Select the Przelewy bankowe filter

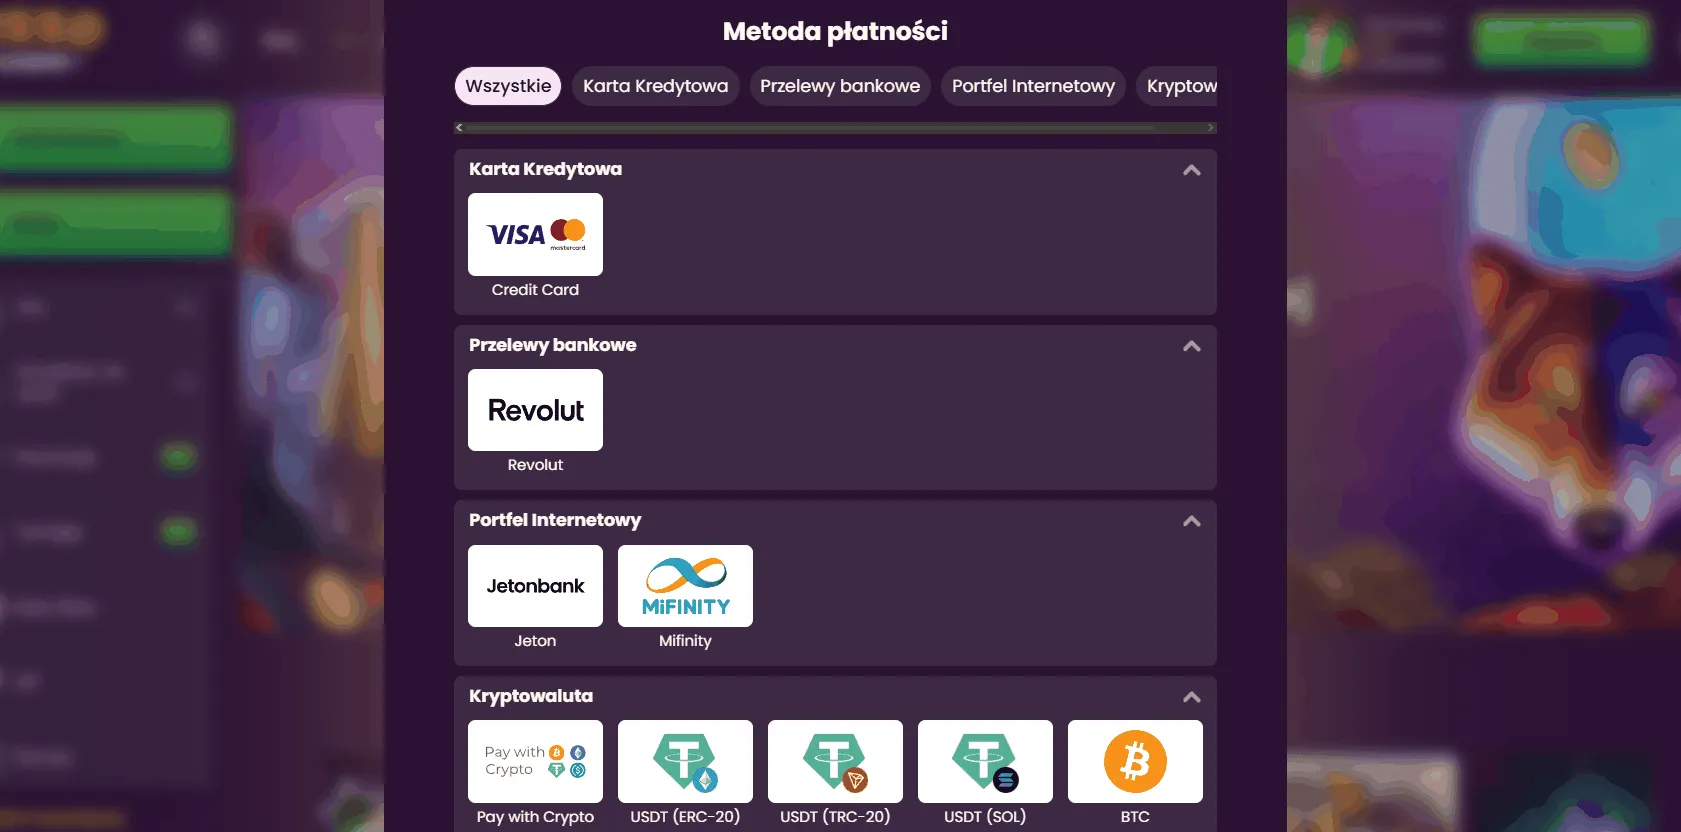point(839,86)
